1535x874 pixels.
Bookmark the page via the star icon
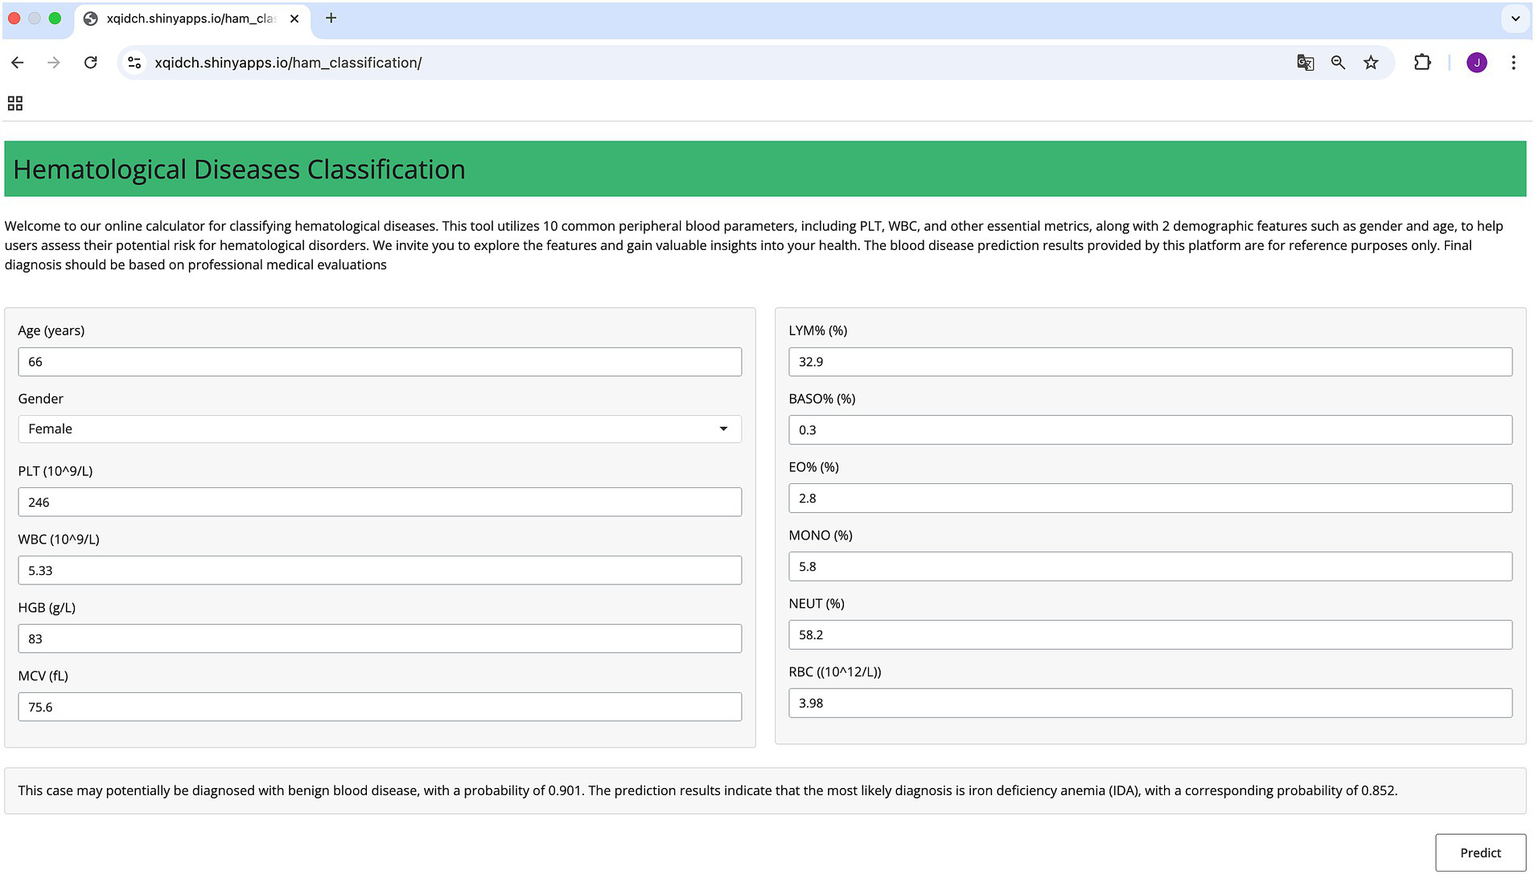click(1371, 62)
